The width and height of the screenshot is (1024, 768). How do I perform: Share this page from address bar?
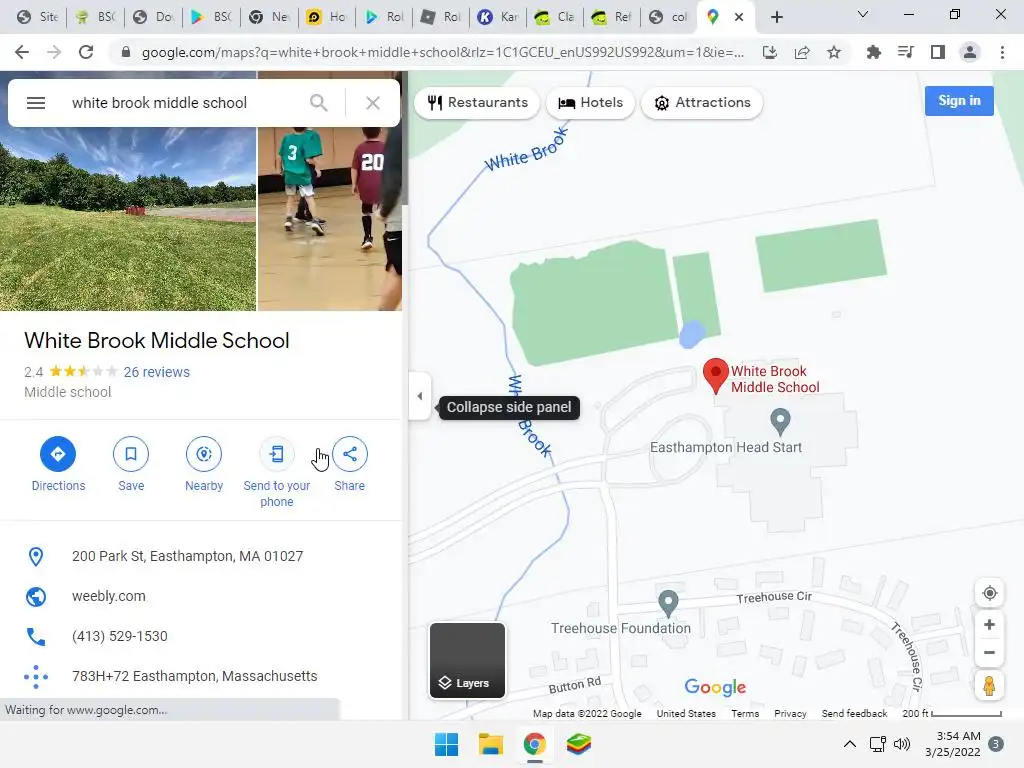click(802, 52)
